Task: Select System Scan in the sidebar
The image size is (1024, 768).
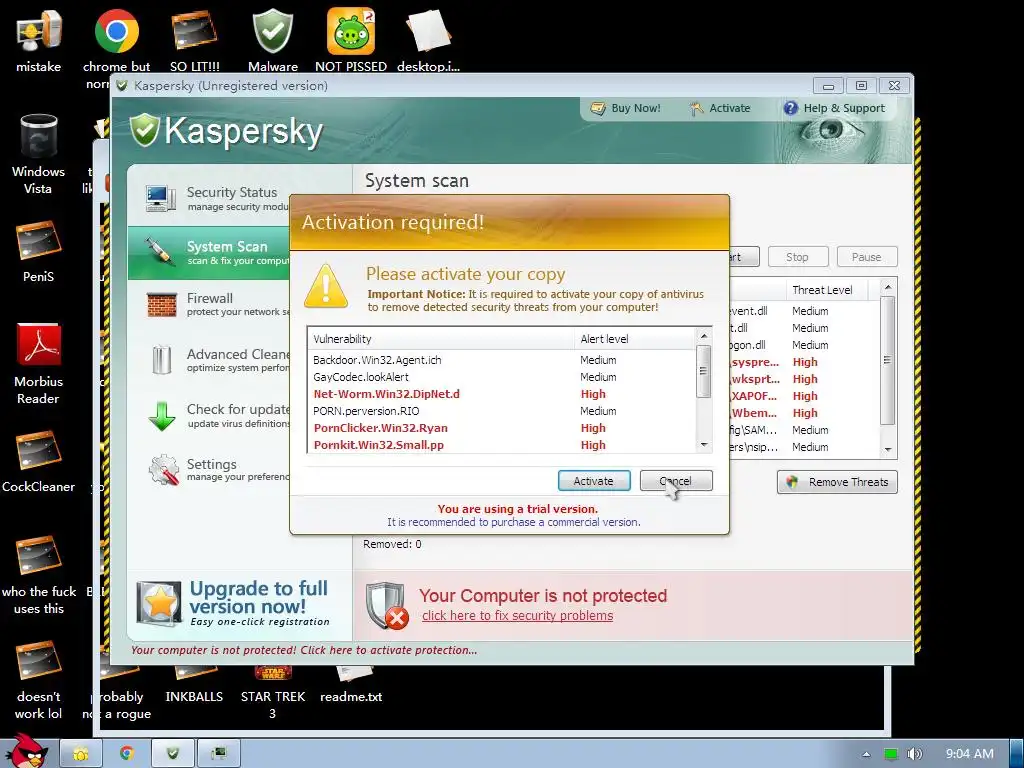Action: tap(209, 253)
